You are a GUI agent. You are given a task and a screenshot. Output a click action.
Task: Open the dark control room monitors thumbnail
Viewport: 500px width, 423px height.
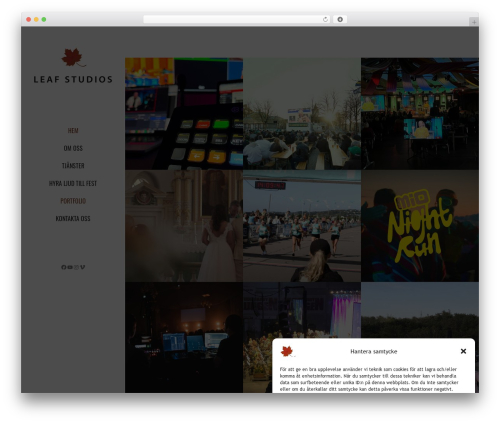[x=184, y=337]
